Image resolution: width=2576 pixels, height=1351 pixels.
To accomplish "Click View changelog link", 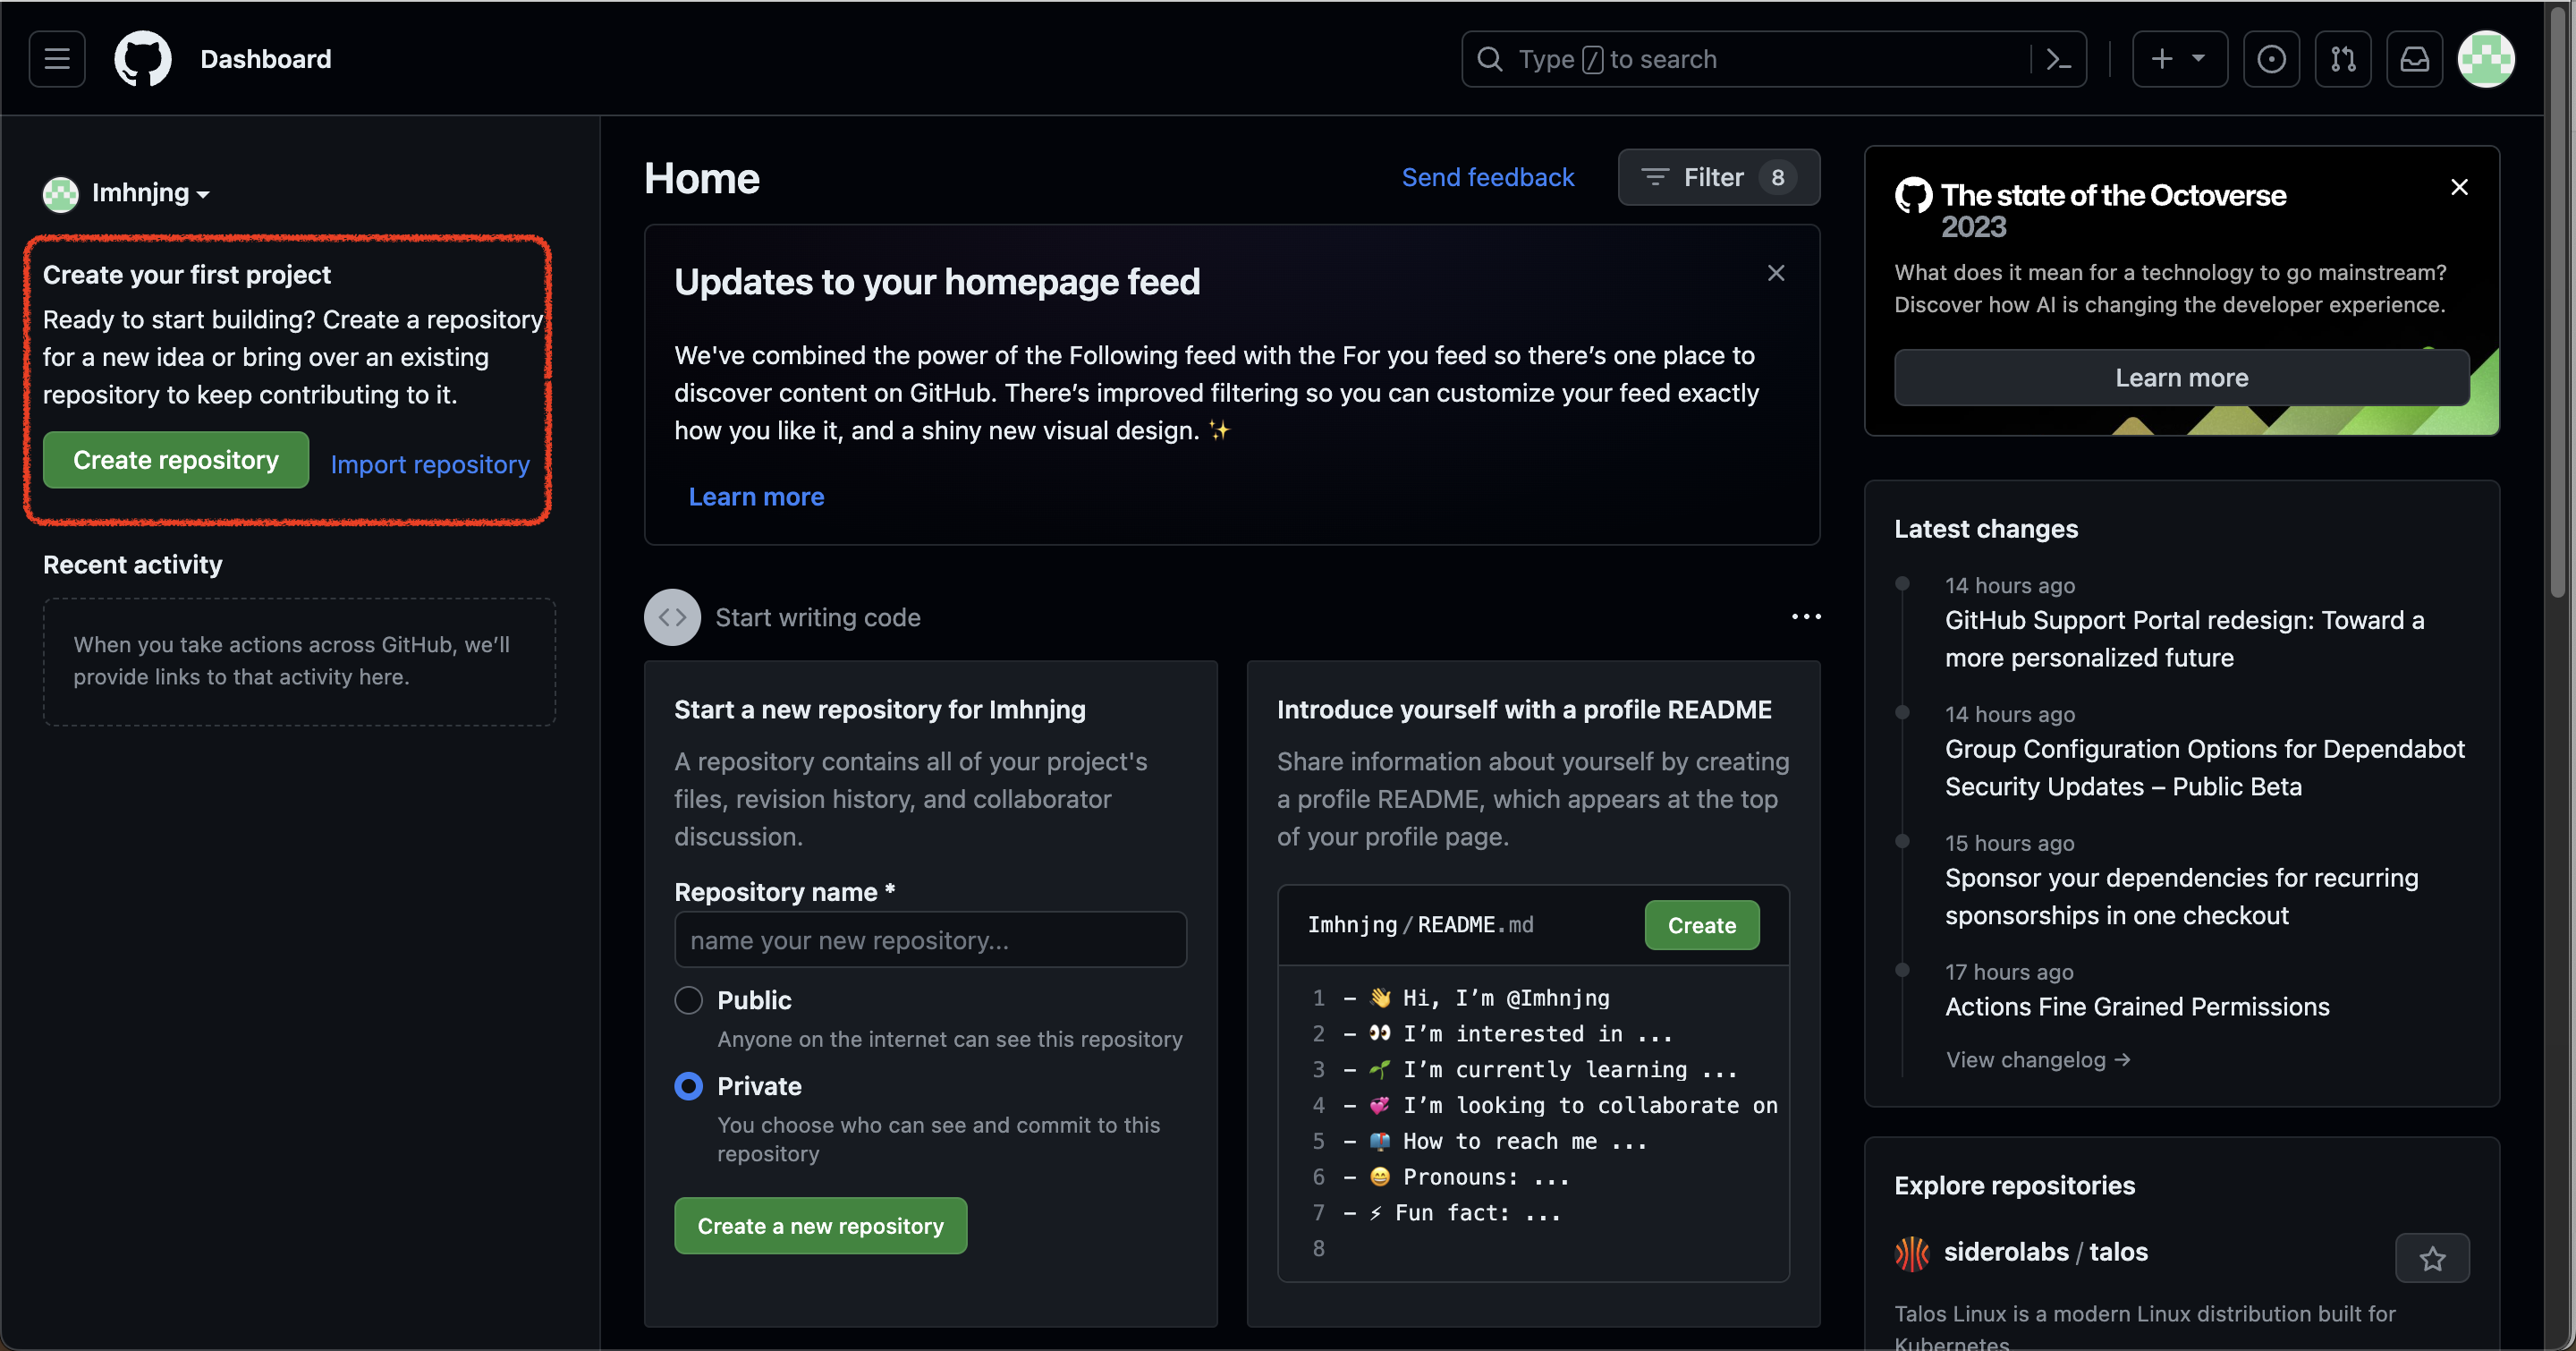I will point(2038,1059).
